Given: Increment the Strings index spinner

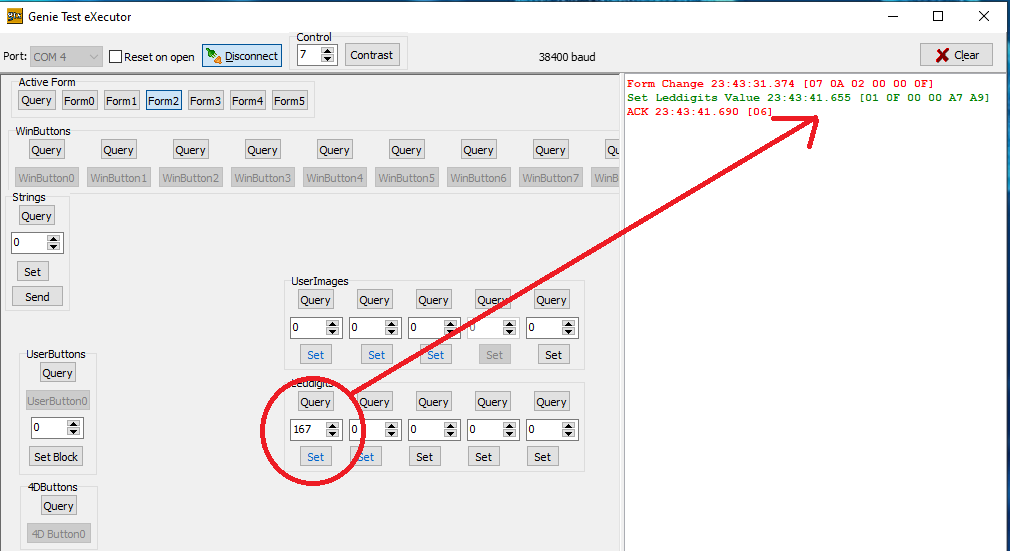Looking at the screenshot, I should pos(54,239).
